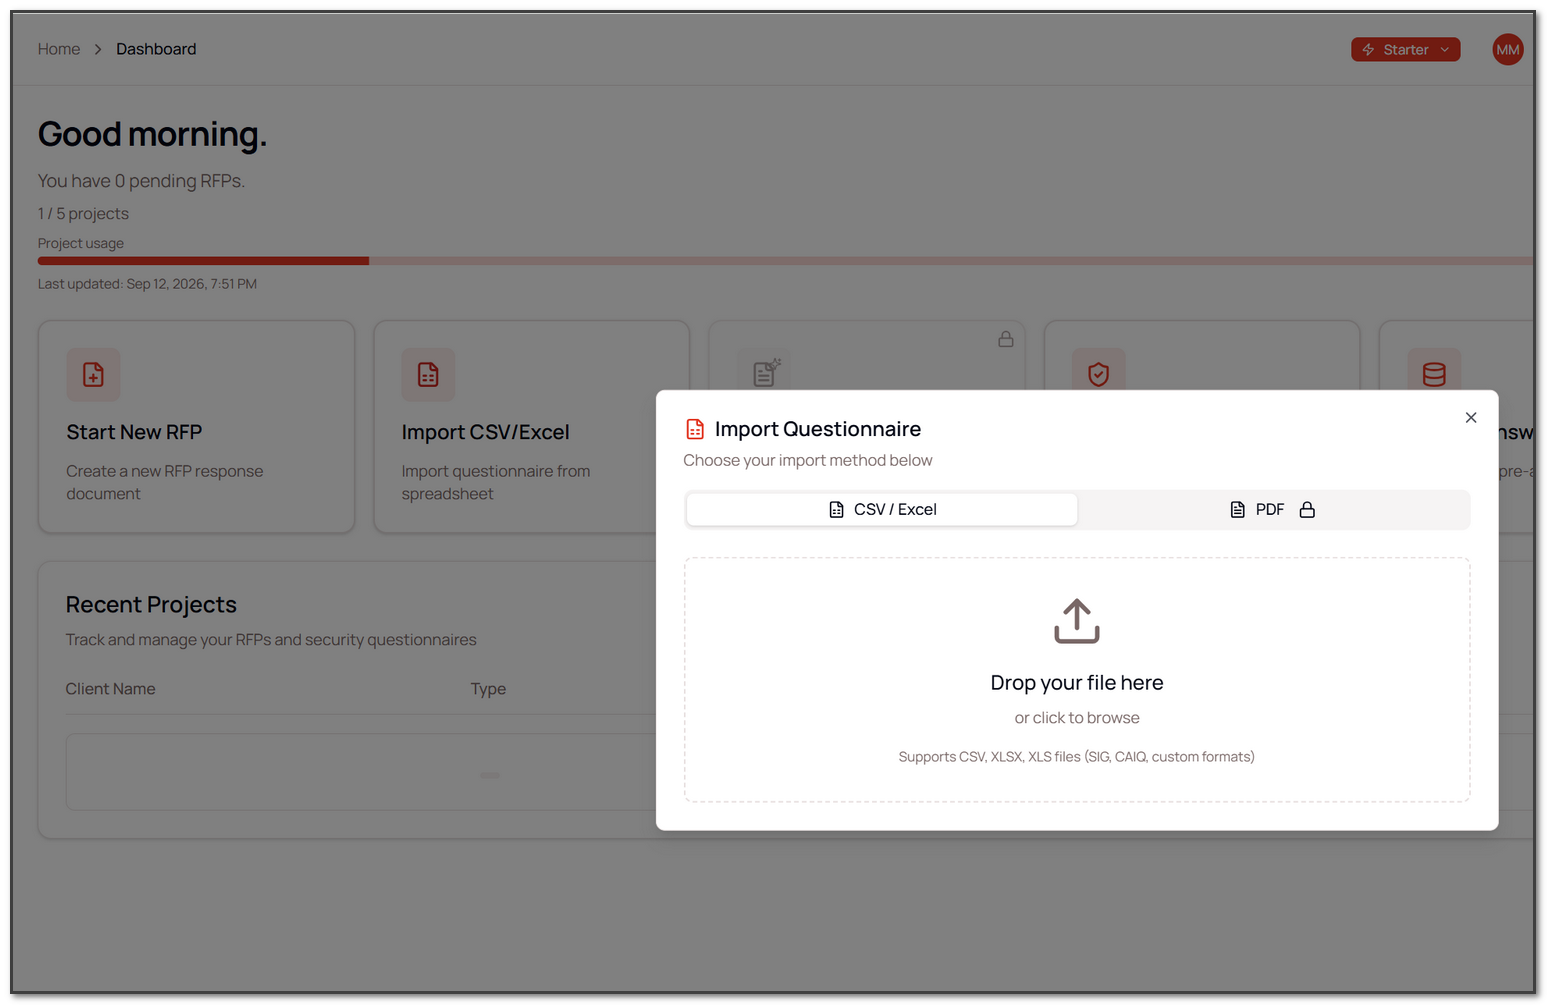Viewport: 1547px width, 1005px height.
Task: Click the Start New RFP card icon
Action: pos(93,374)
